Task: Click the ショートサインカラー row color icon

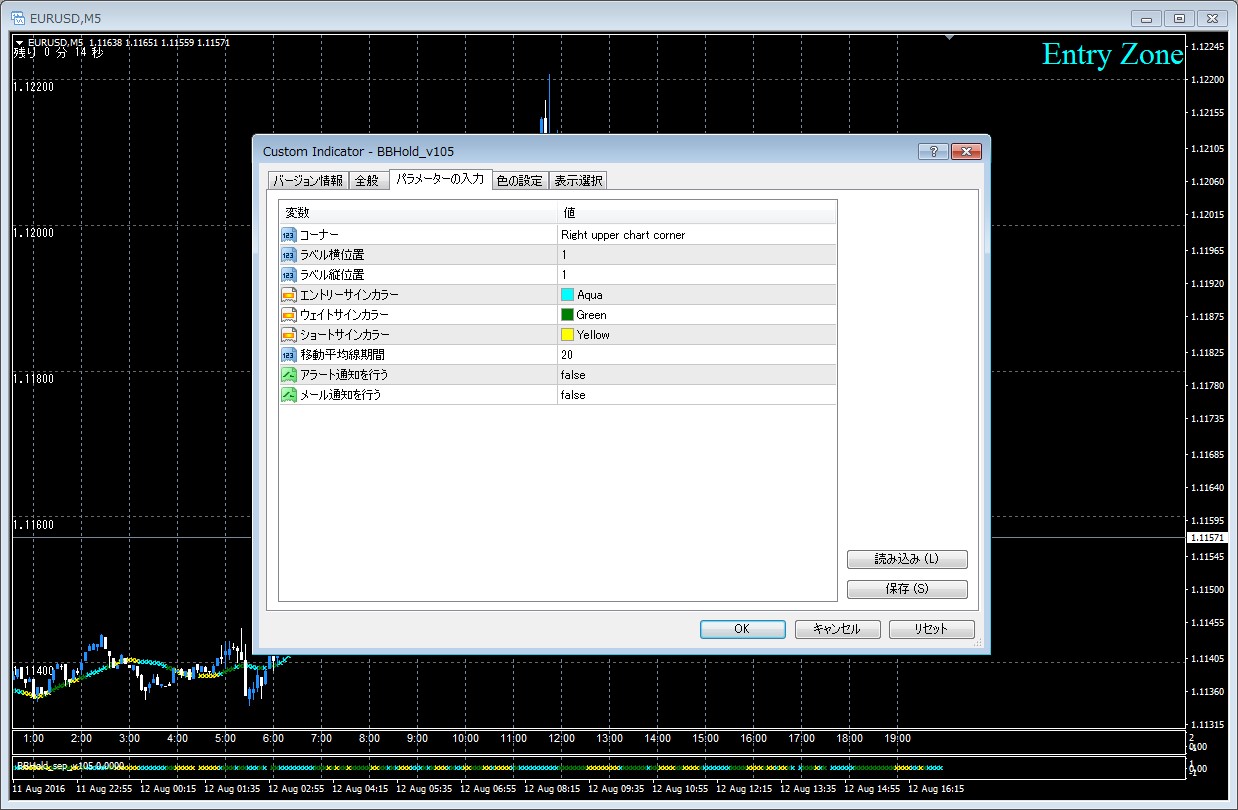Action: (289, 335)
